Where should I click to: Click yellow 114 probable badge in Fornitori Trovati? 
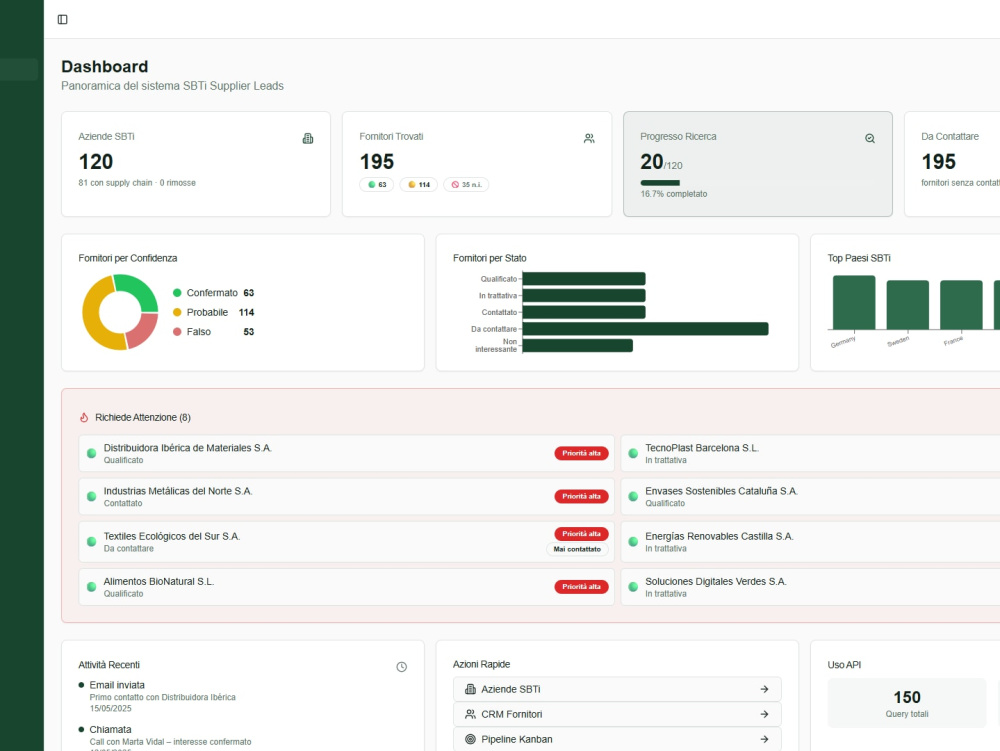click(418, 185)
